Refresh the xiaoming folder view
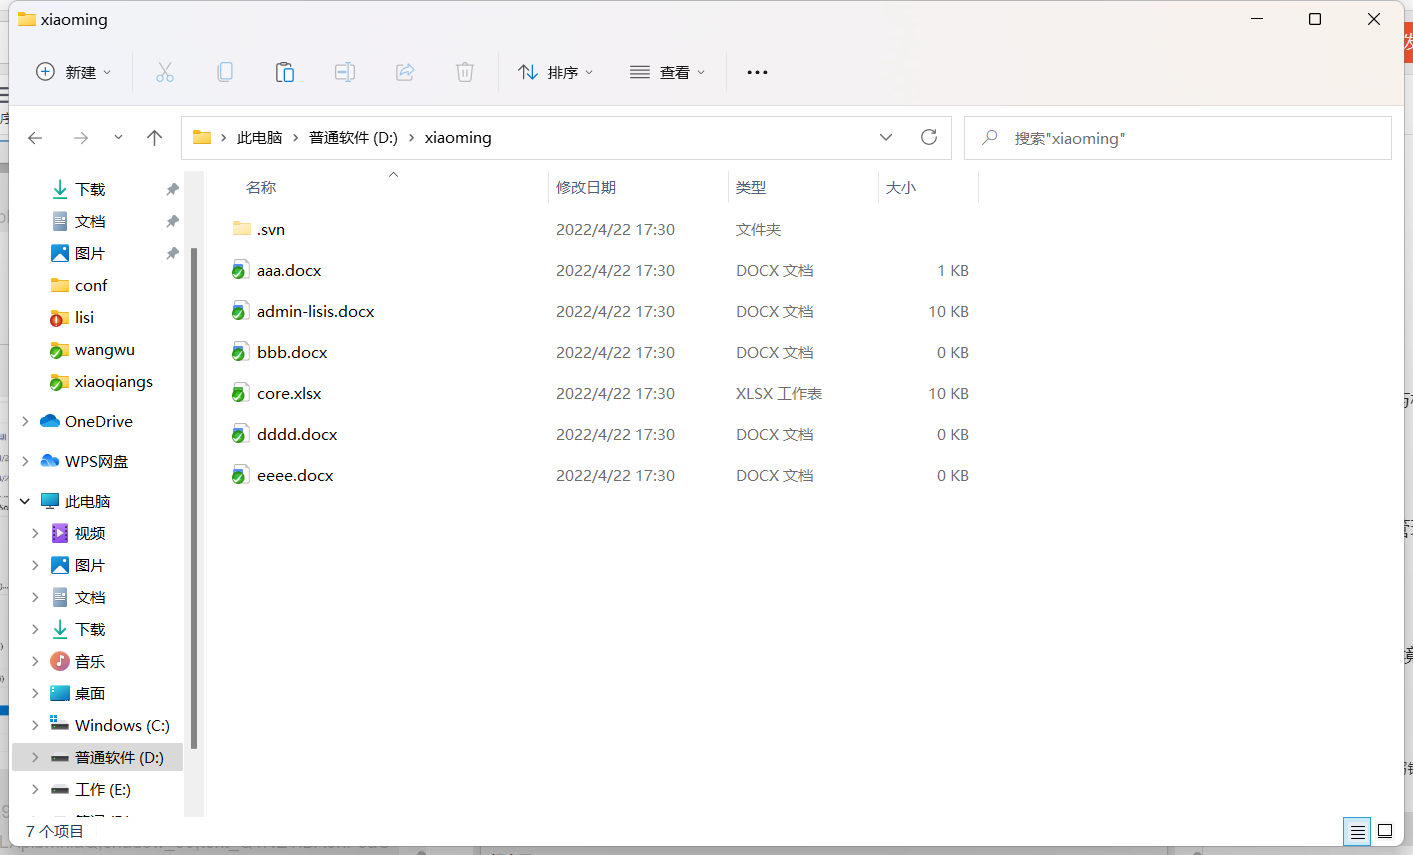The width and height of the screenshot is (1413, 855). (x=929, y=137)
